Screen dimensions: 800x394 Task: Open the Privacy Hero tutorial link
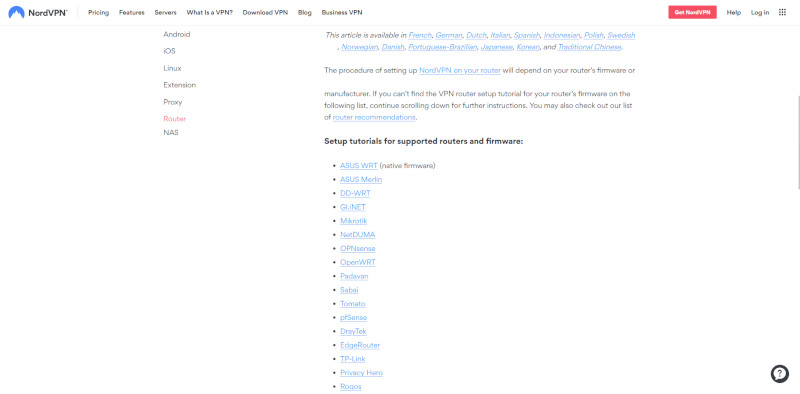coord(362,373)
